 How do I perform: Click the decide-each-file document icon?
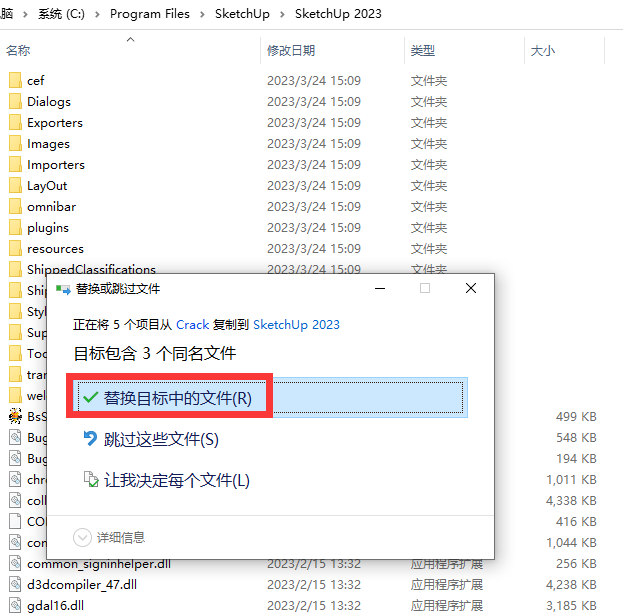coord(91,479)
